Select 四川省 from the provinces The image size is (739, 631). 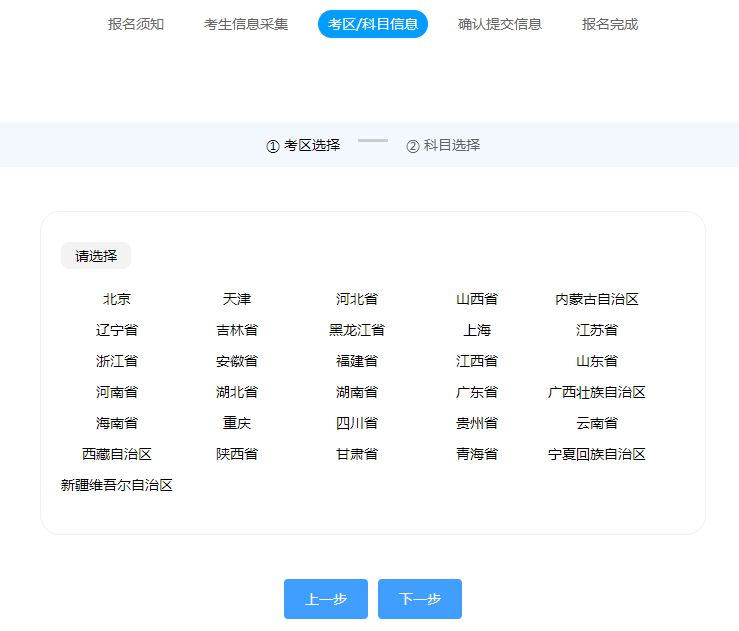[x=357, y=423]
